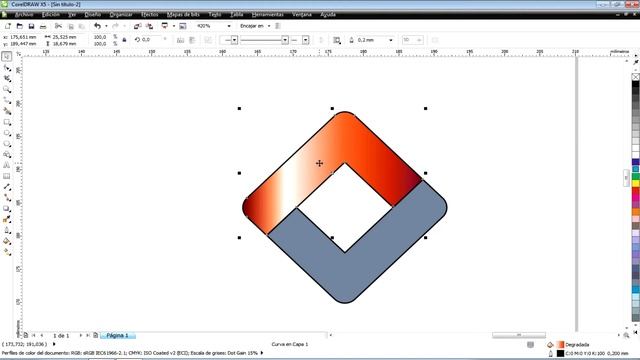The height and width of the screenshot is (360, 640).
Task: Open the undo history dropdown arrow
Action: 106,26
